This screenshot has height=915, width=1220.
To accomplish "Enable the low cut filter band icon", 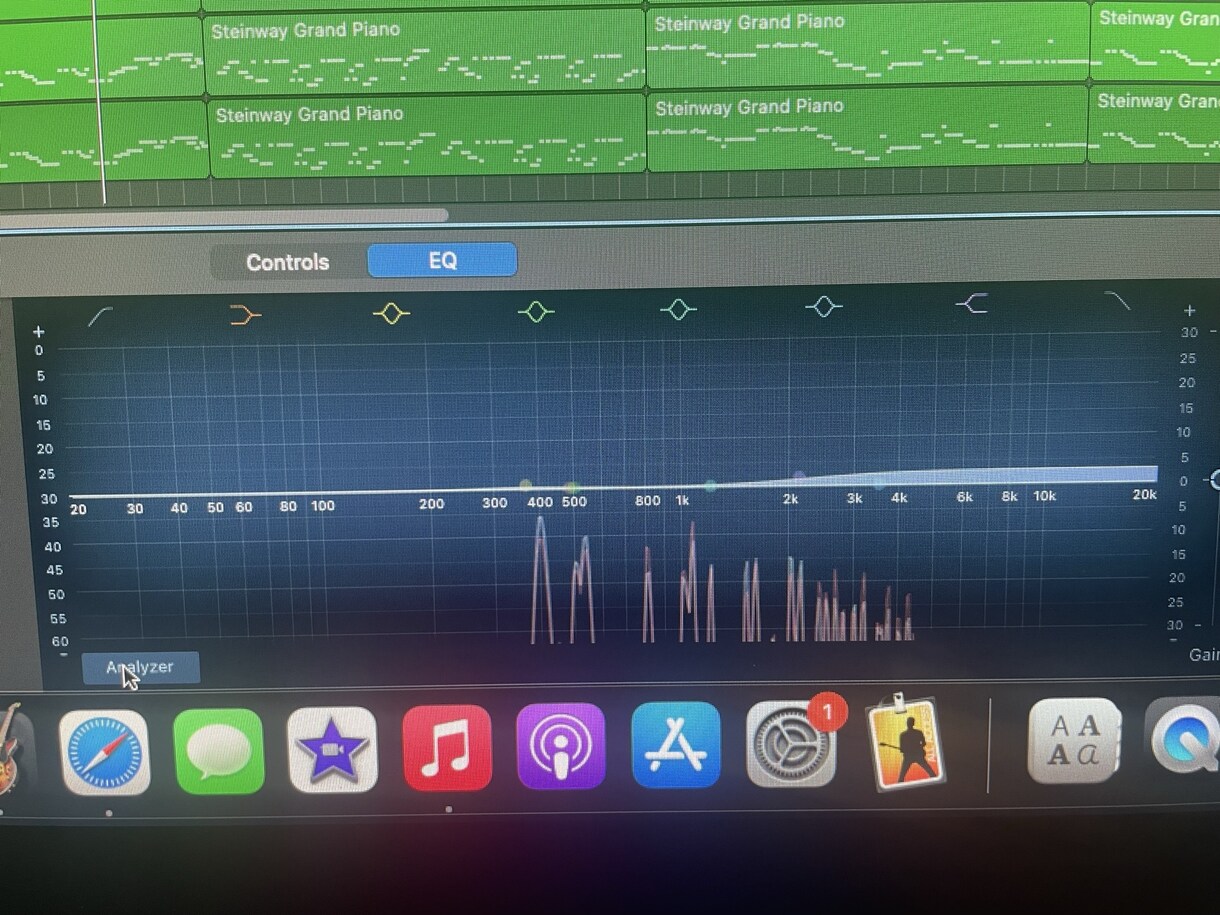I will point(100,317).
